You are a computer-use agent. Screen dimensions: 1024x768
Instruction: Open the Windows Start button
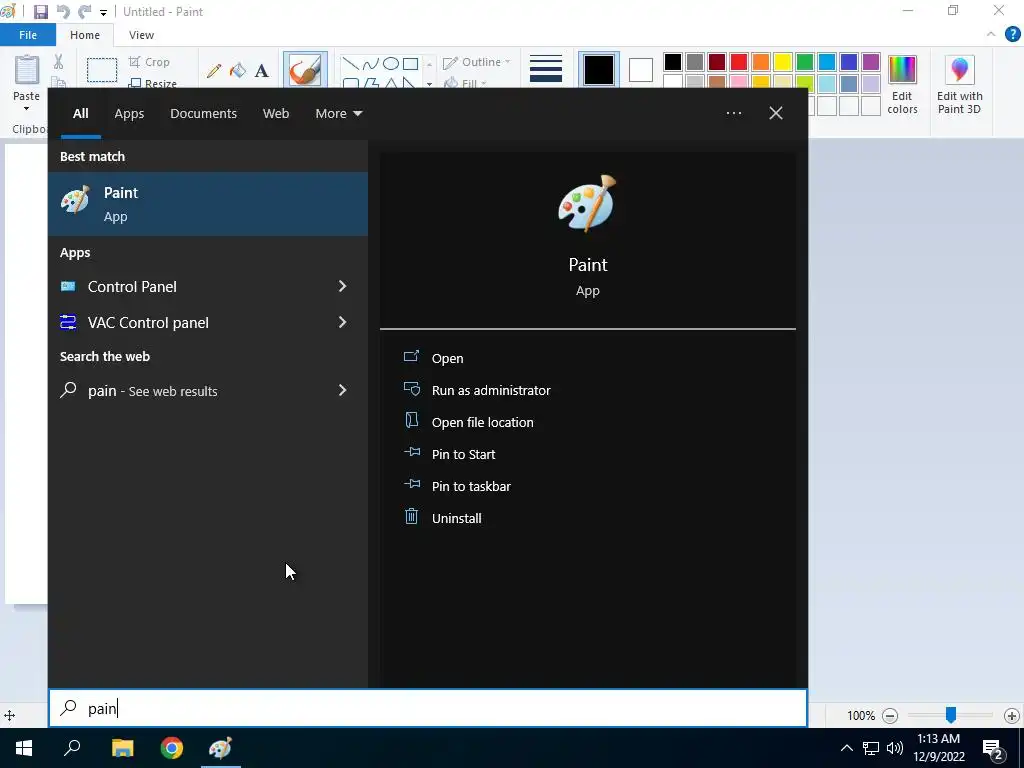click(x=24, y=748)
